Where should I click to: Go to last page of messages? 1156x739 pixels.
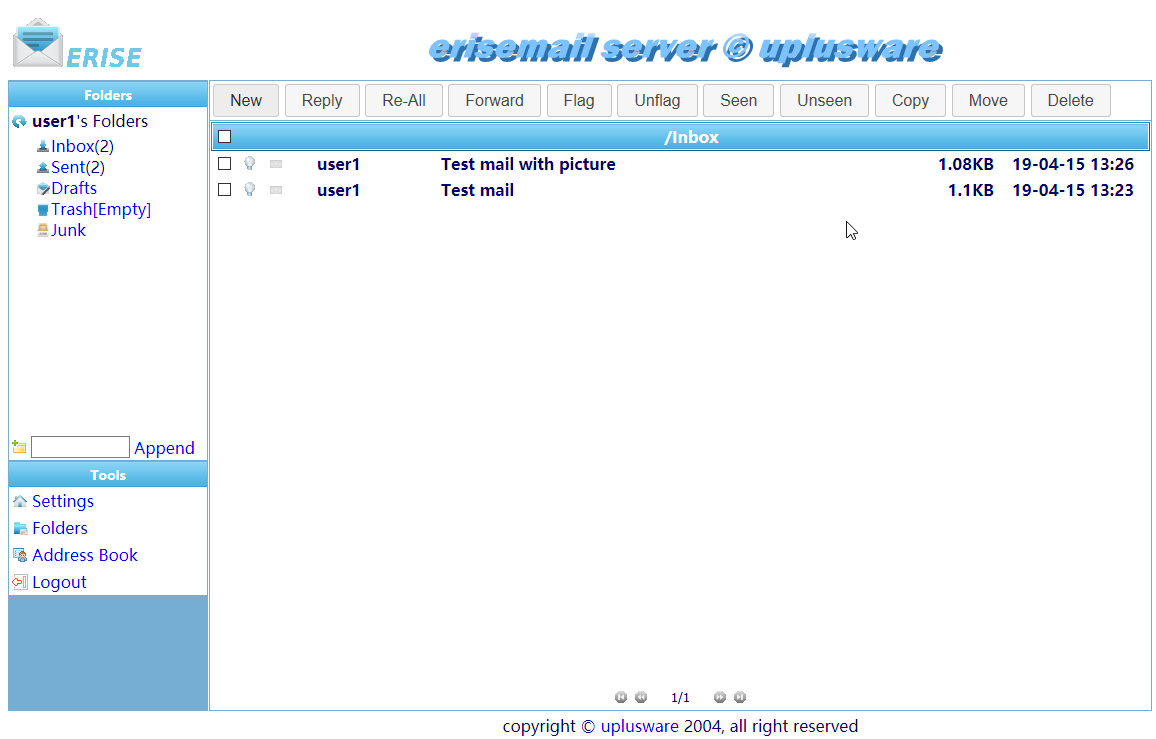[739, 697]
